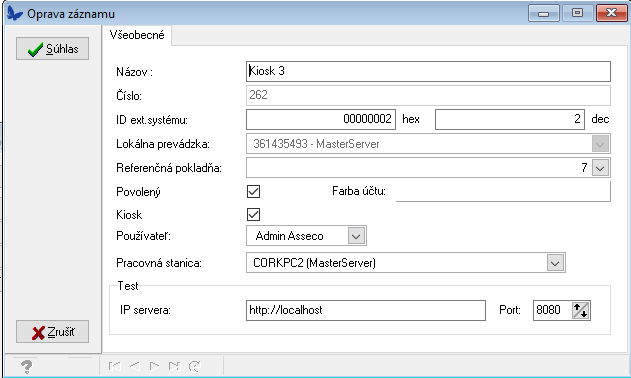Go to last record navigation icon

174,366
